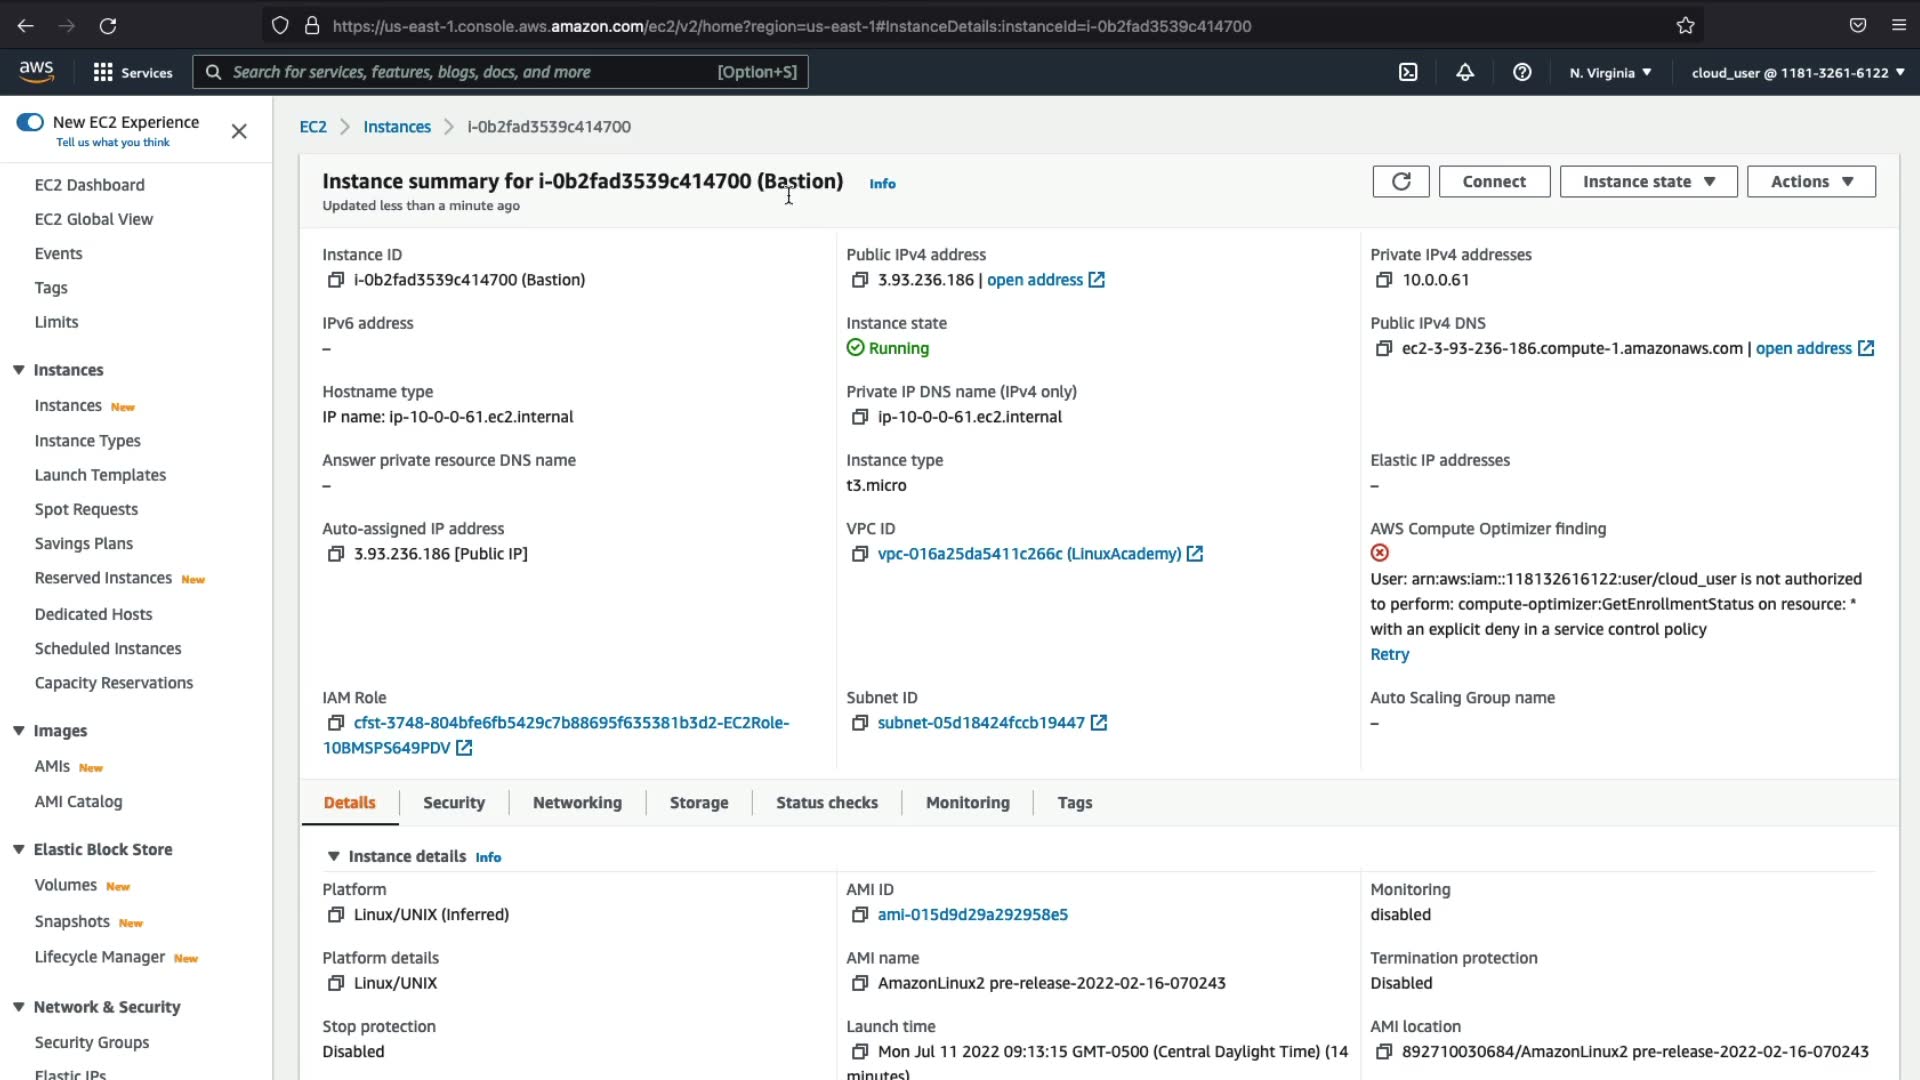Collapse the Elastic Block Store sidebar section
Viewport: 1920px width, 1080px height.
[18, 849]
